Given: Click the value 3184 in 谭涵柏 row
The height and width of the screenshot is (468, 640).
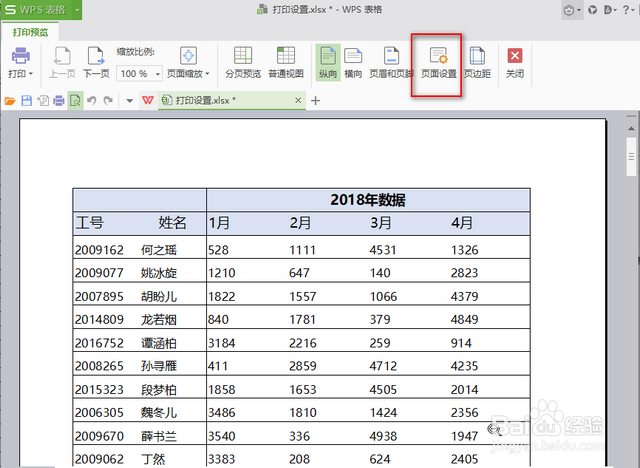Looking at the screenshot, I should [222, 343].
